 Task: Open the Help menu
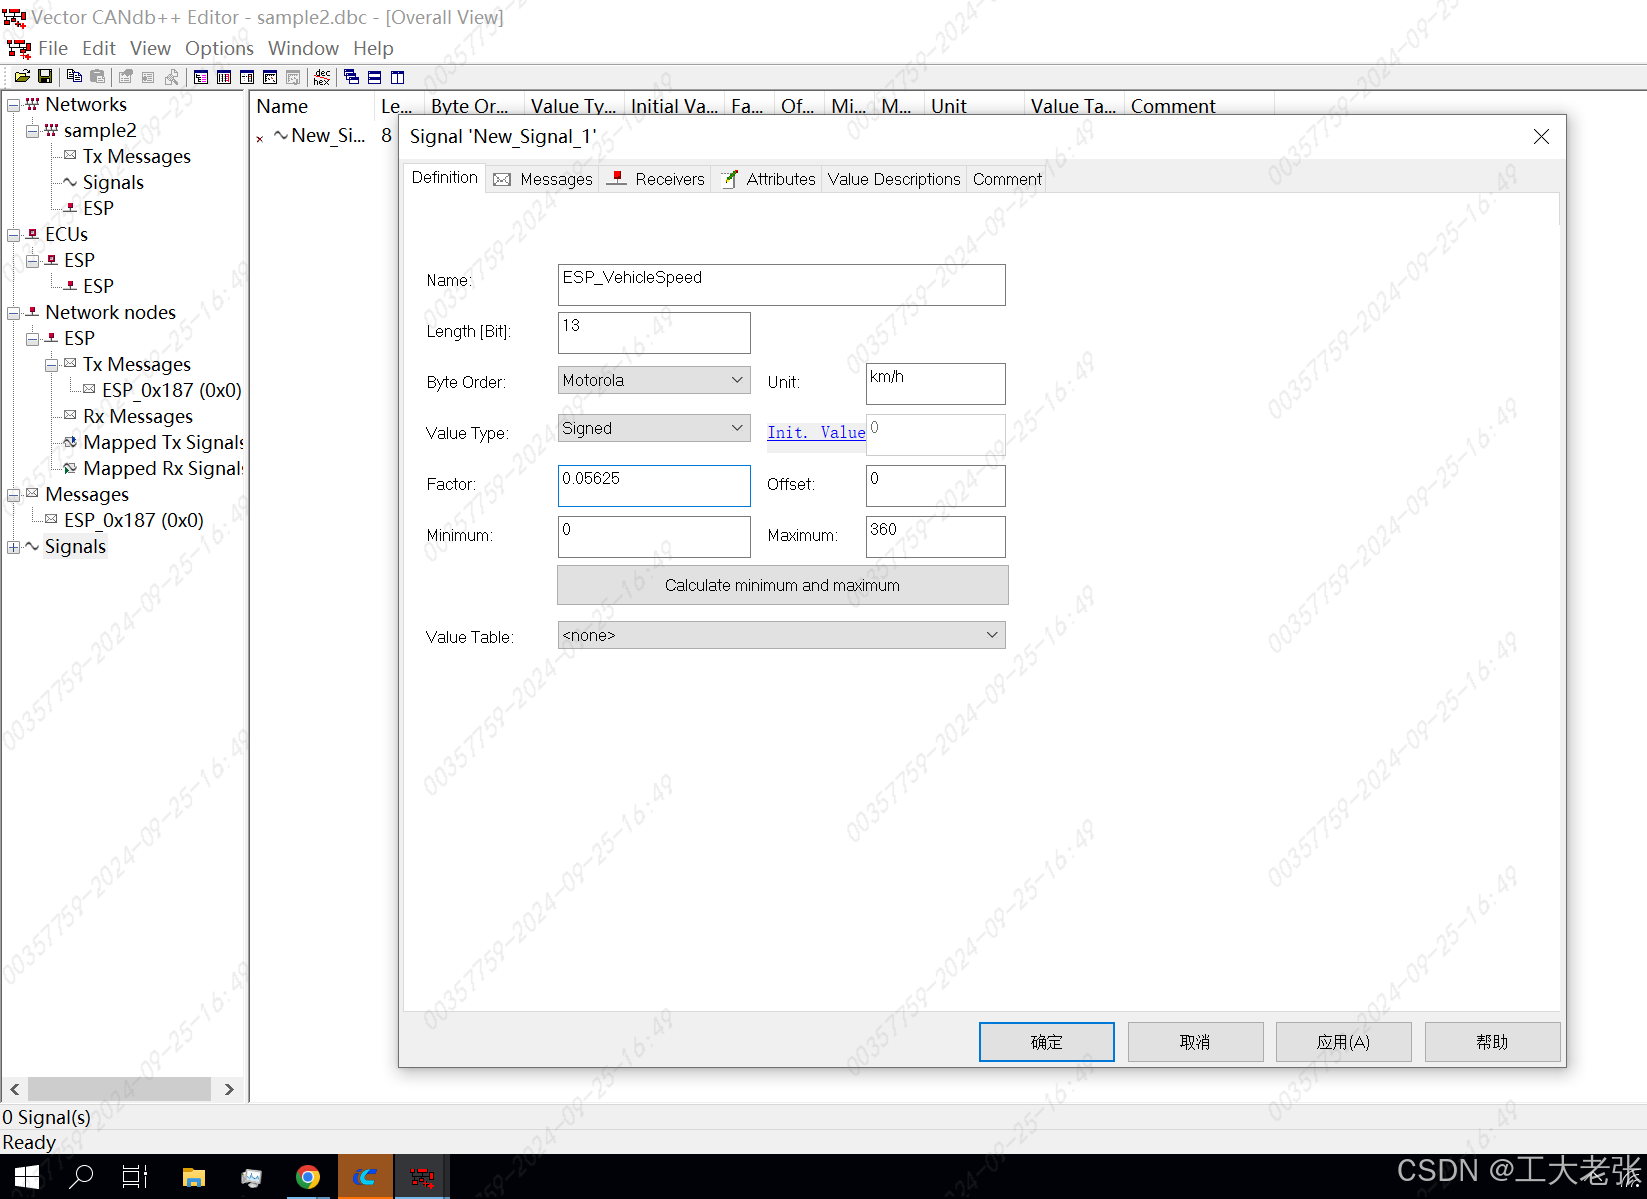pos(373,48)
